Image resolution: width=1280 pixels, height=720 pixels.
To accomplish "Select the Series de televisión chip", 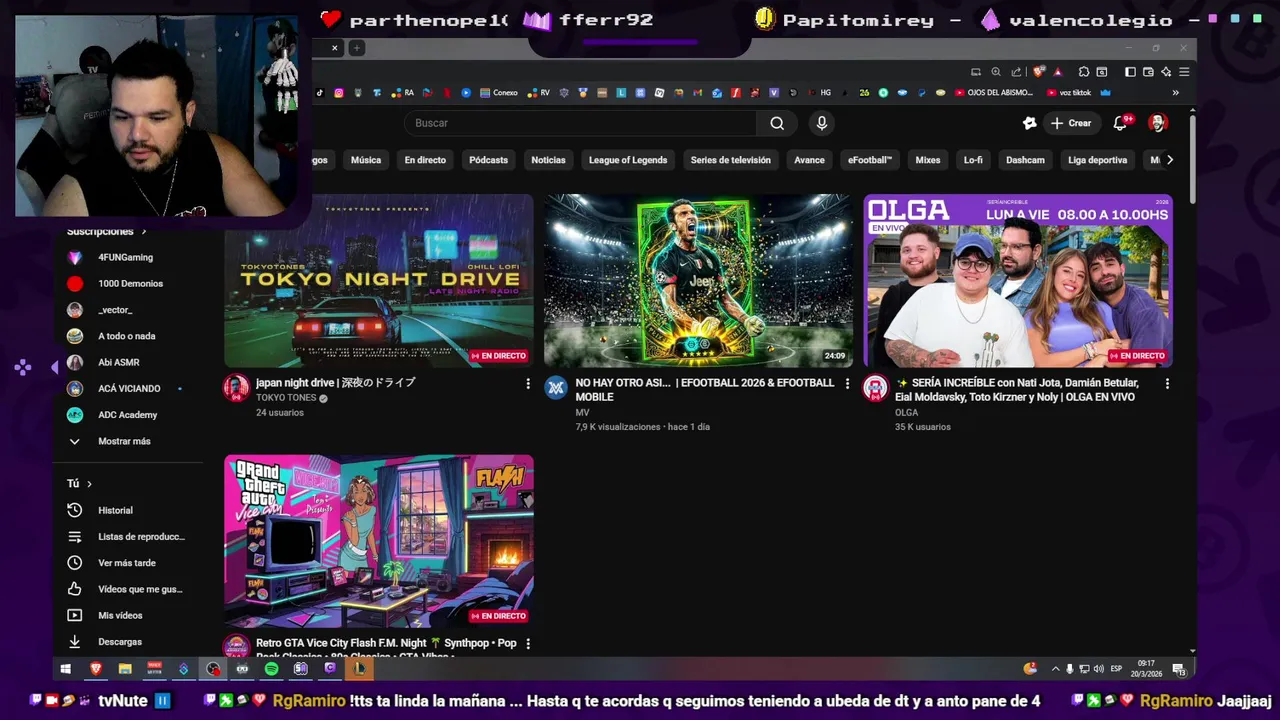I will (730, 160).
